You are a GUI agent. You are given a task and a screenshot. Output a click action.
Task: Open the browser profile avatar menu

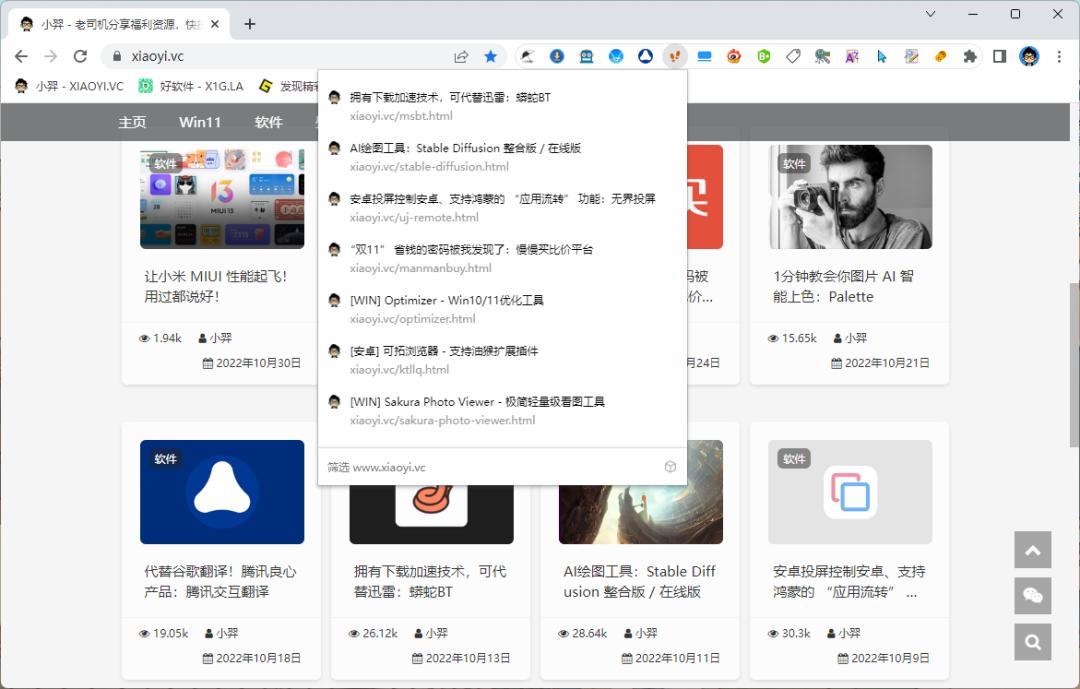pyautogui.click(x=1029, y=56)
